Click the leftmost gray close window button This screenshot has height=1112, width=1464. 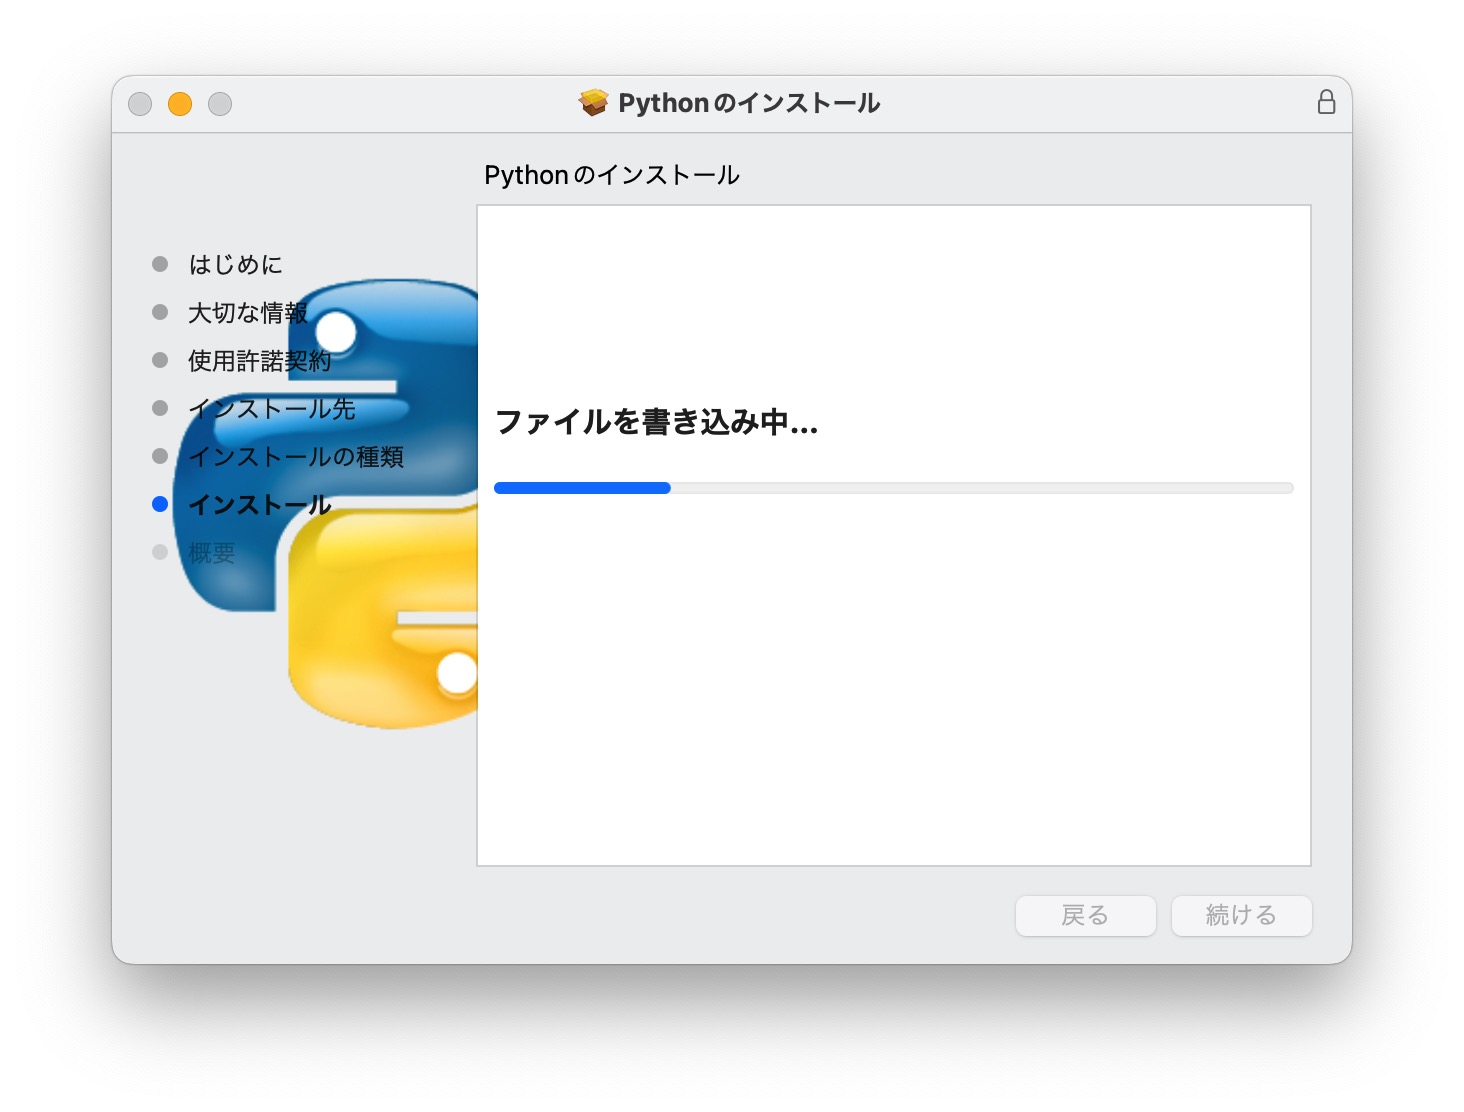point(140,104)
